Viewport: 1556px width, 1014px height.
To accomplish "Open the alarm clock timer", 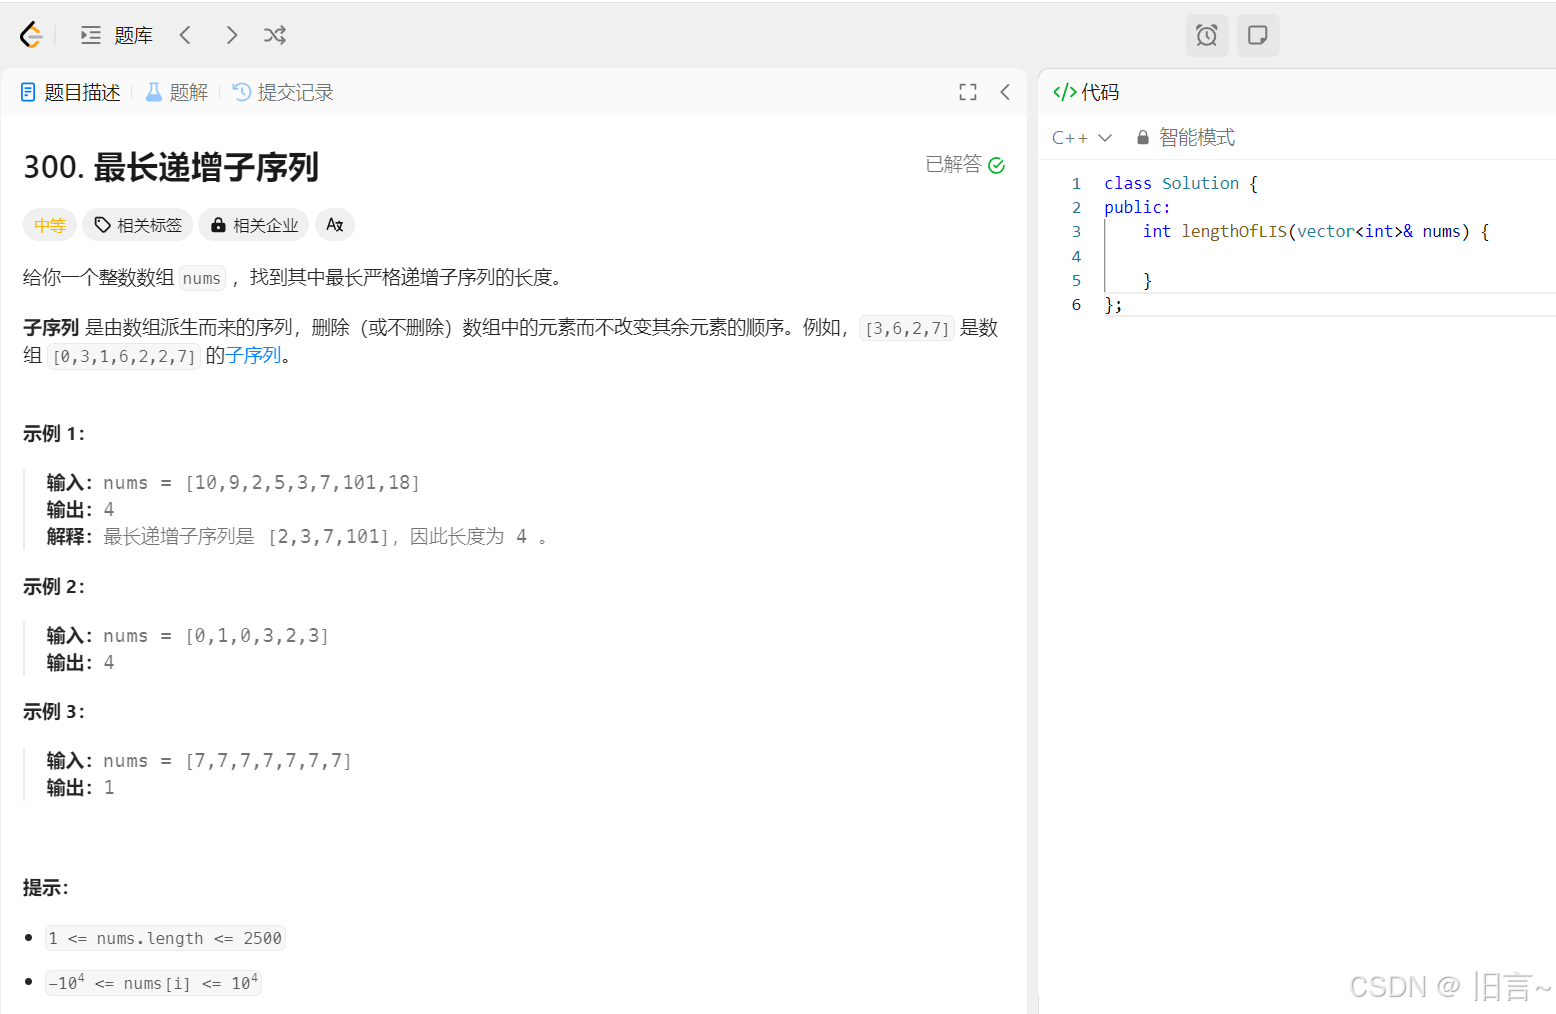I will click(x=1206, y=36).
